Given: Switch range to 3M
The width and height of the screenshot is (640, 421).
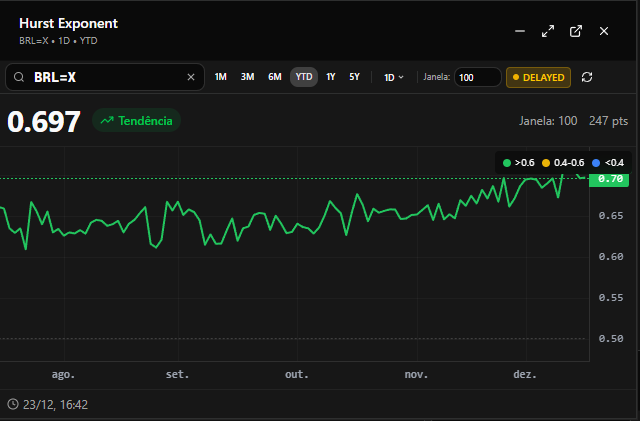Looking at the screenshot, I should tap(247, 77).
